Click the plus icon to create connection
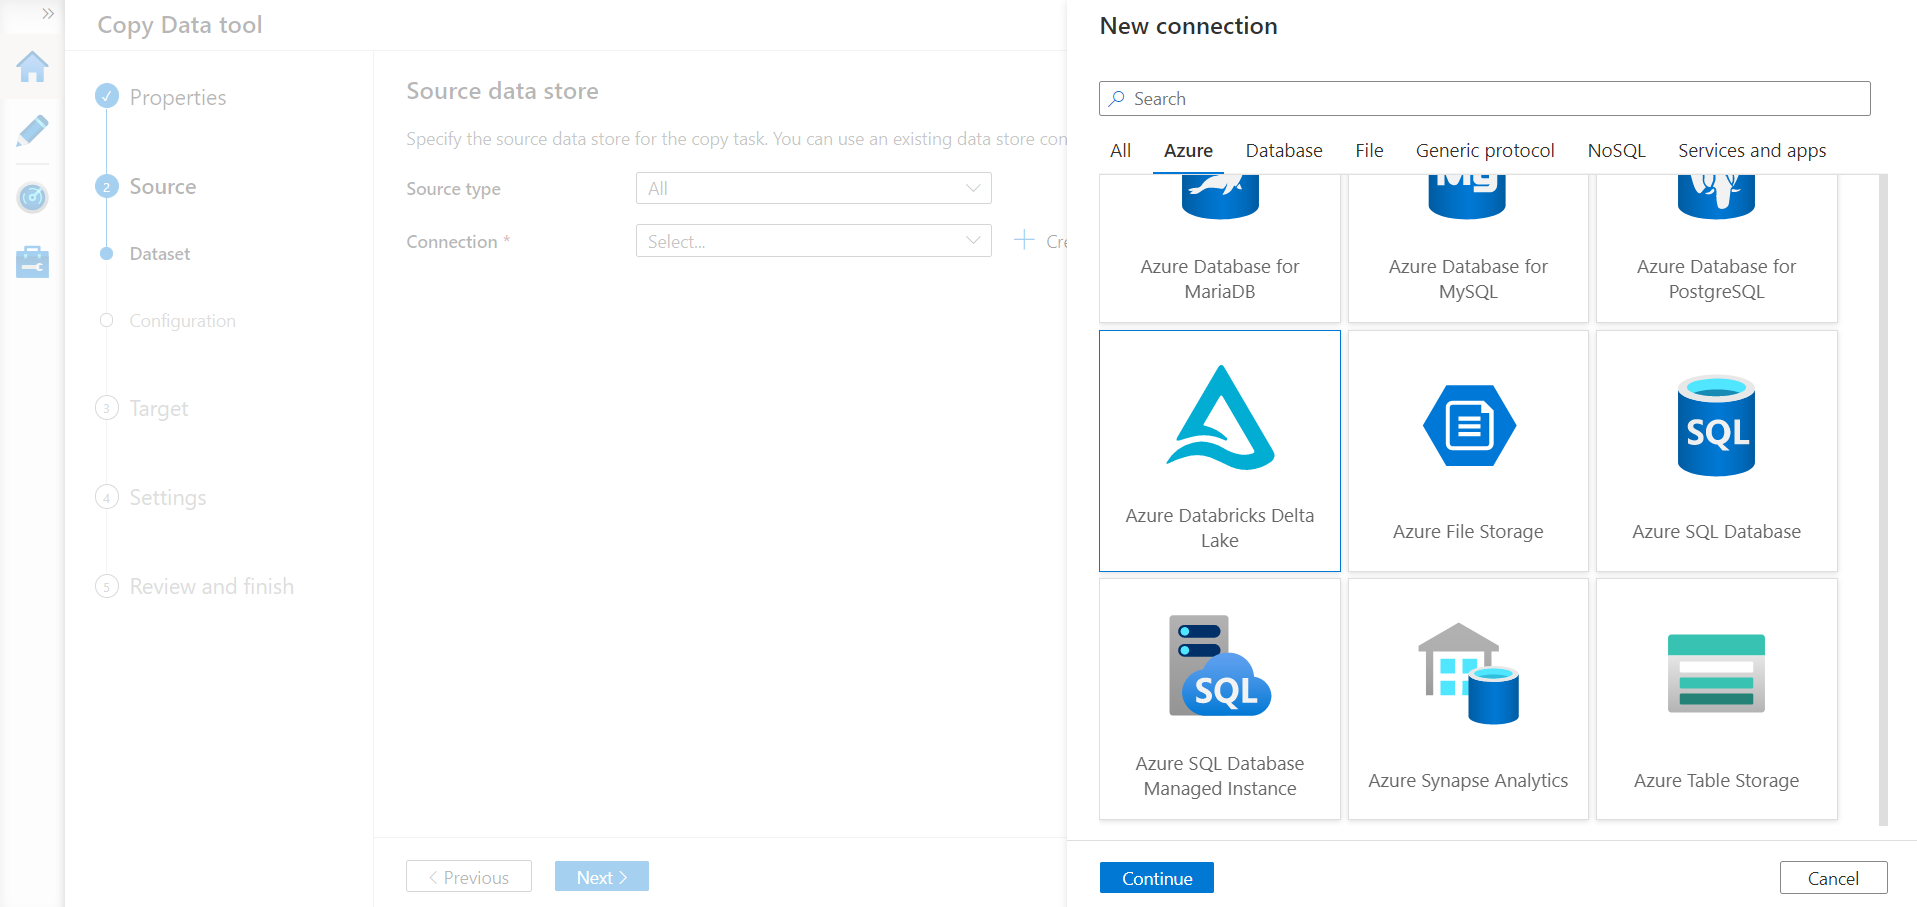The width and height of the screenshot is (1917, 907). [1024, 240]
